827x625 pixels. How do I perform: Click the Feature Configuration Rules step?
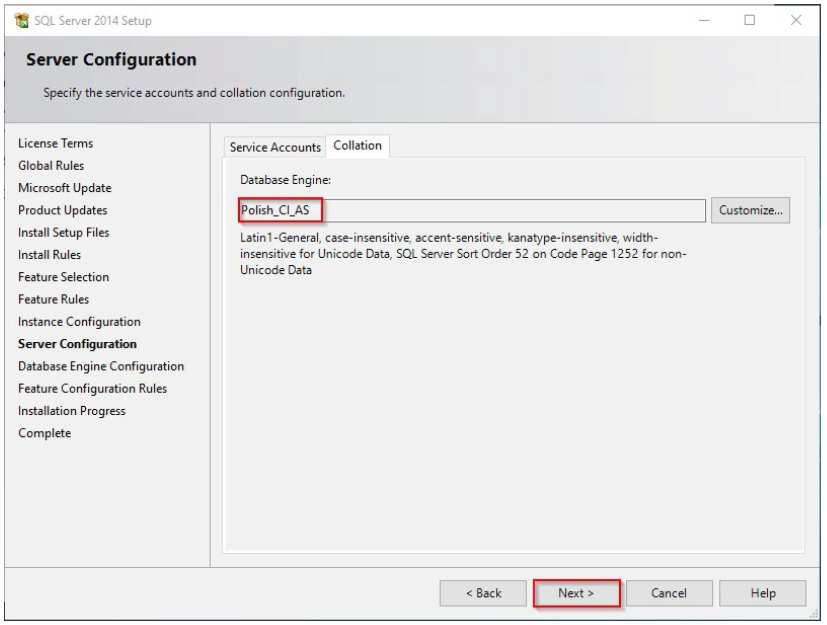(x=93, y=389)
